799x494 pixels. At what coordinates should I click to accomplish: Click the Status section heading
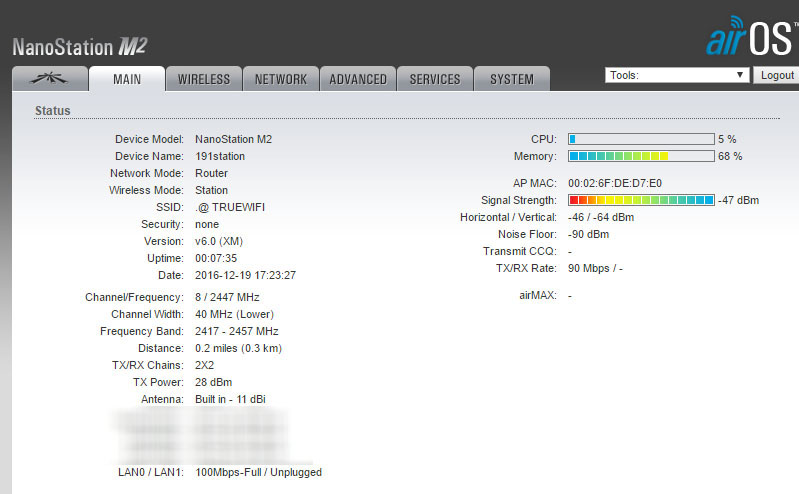coord(52,110)
